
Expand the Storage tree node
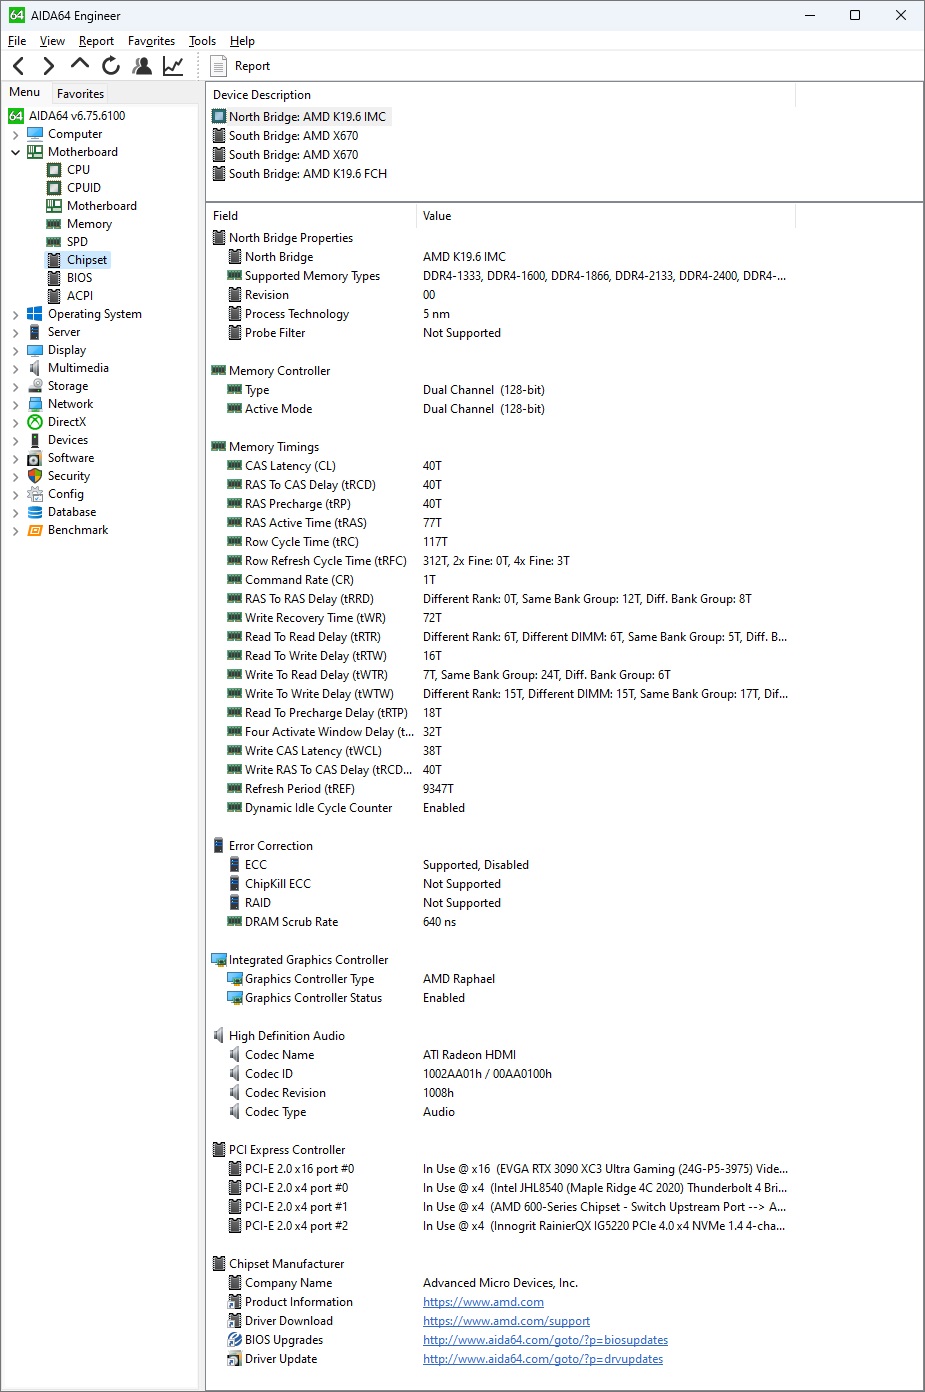(15, 386)
